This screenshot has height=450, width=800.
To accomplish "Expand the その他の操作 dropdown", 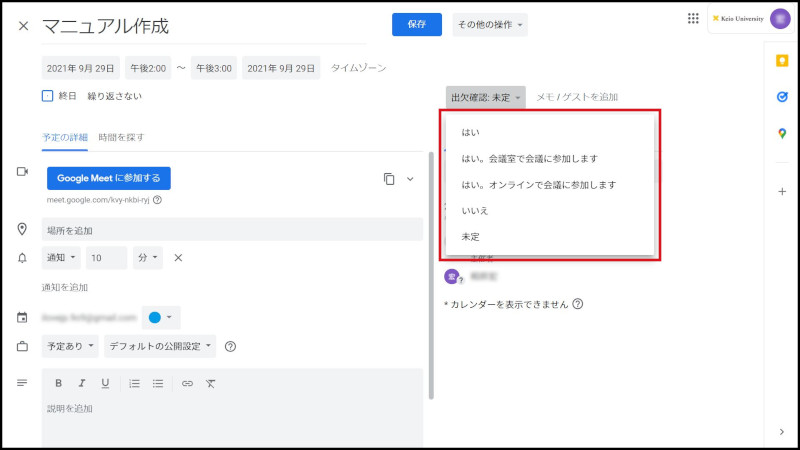I will 490,25.
